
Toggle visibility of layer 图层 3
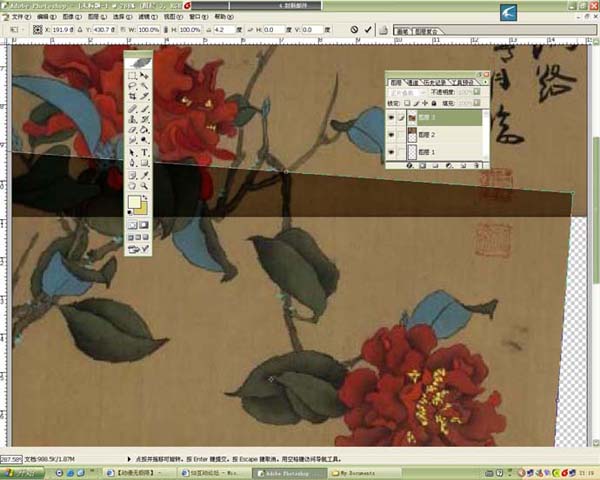[x=391, y=118]
